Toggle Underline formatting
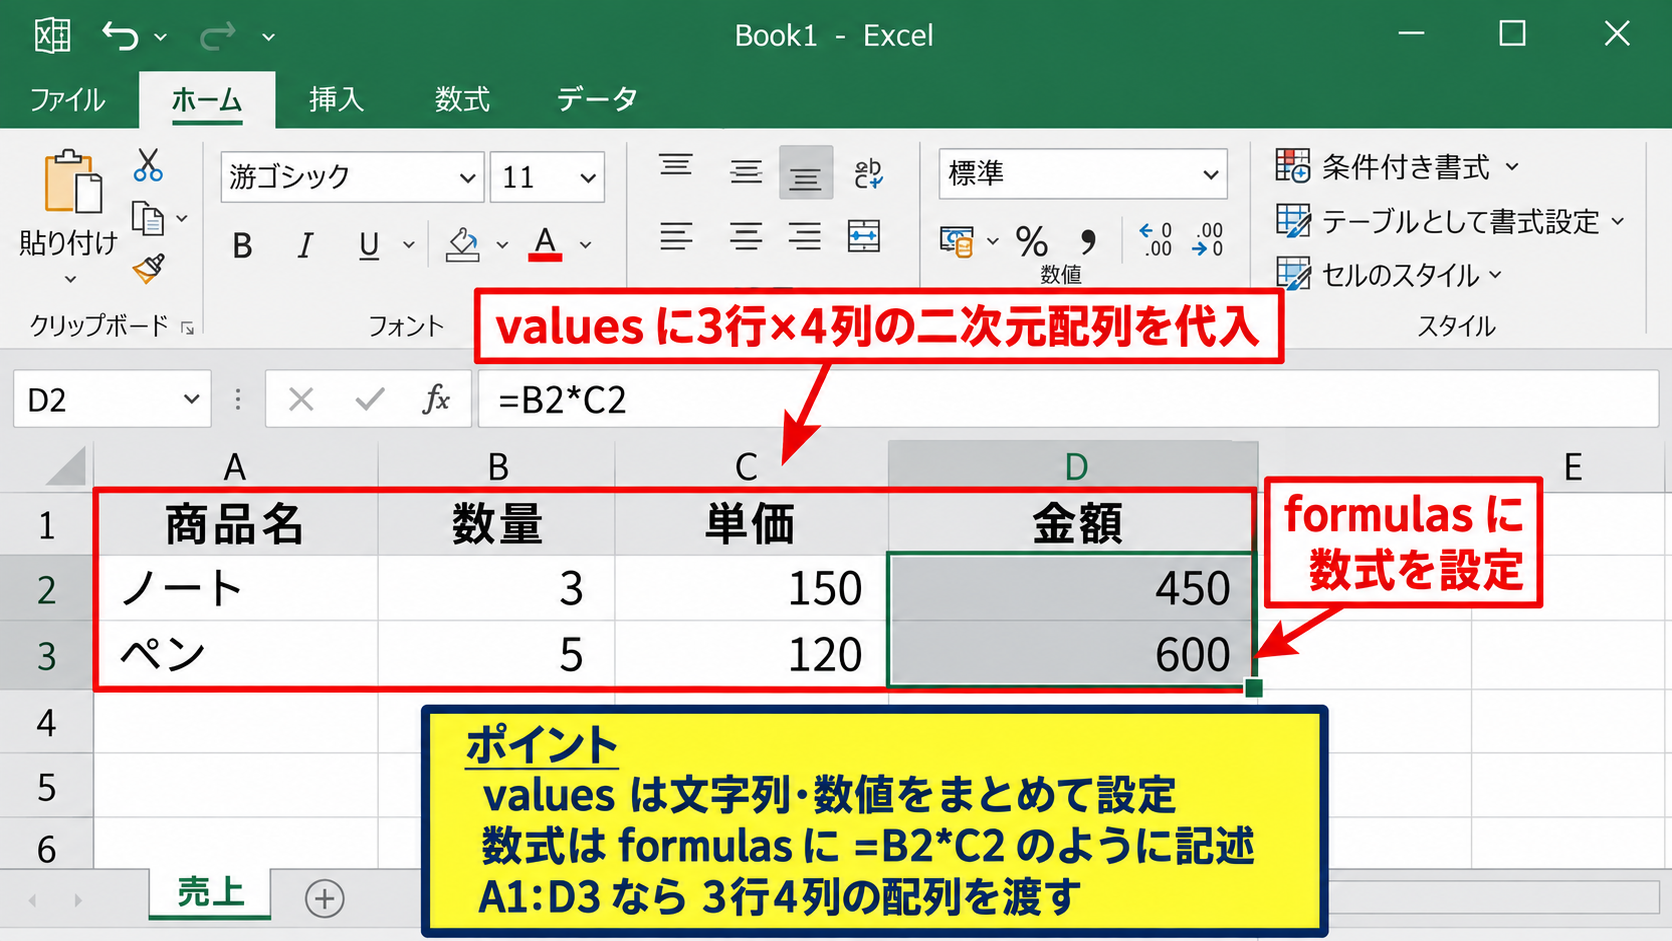This screenshot has width=1672, height=941. point(369,245)
